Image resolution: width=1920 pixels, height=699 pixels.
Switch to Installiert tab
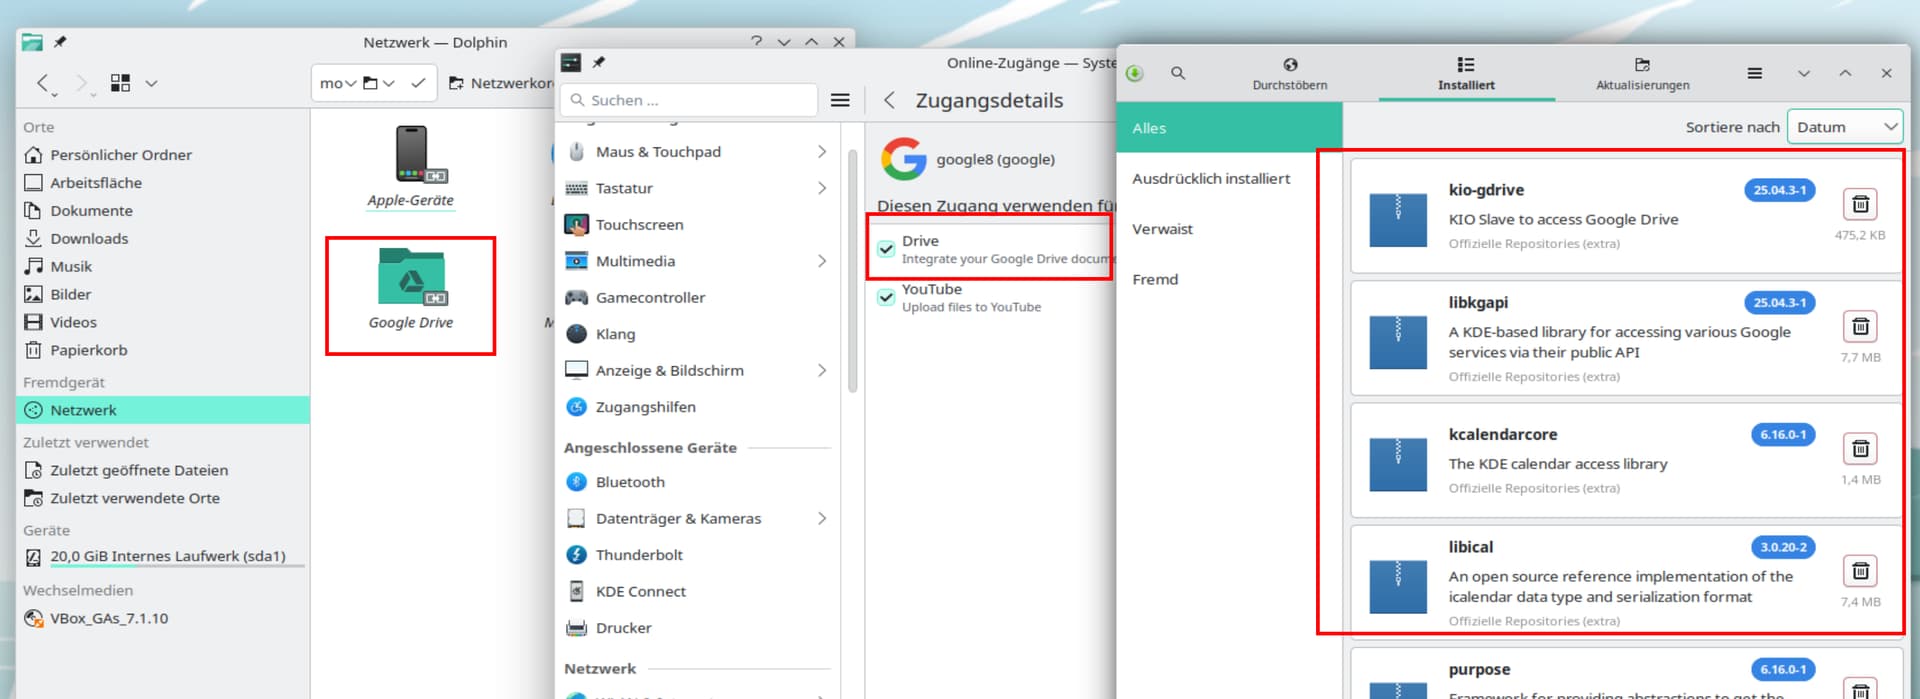[1466, 74]
